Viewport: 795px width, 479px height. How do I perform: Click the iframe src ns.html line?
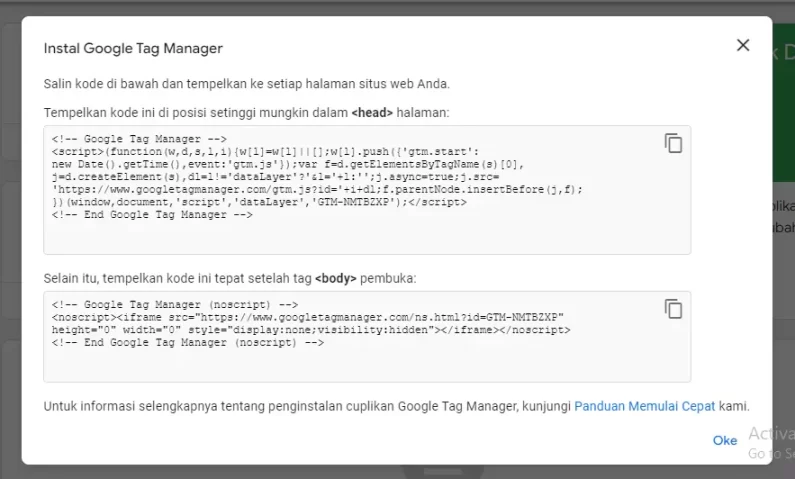pyautogui.click(x=308, y=317)
